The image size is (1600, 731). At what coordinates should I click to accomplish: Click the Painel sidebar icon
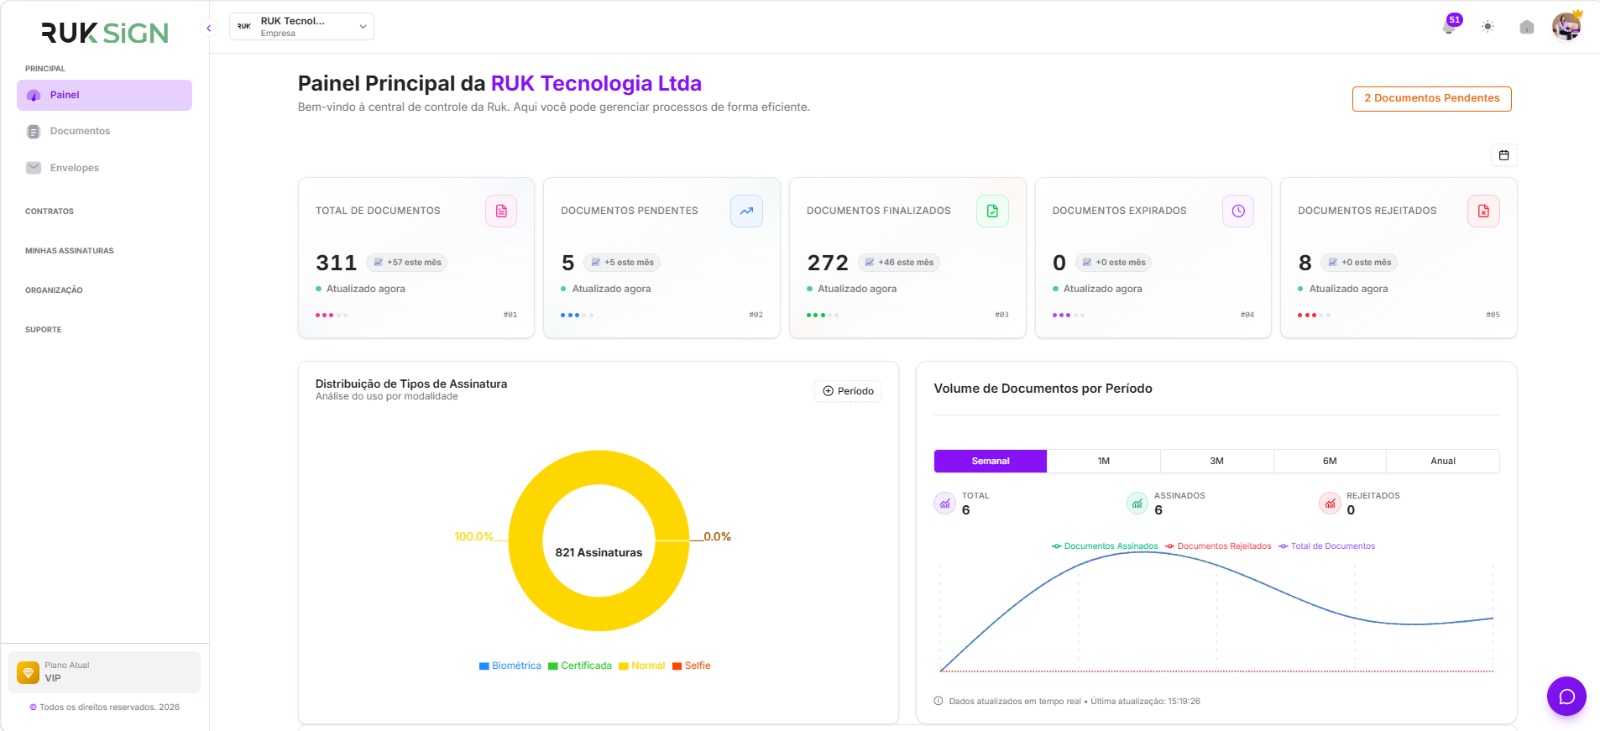pos(33,95)
